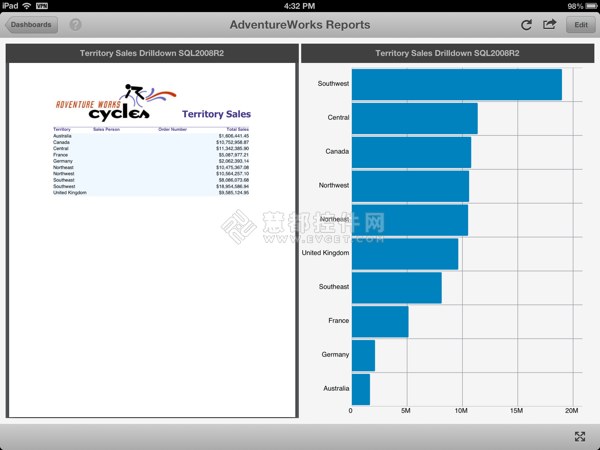Select the Southeast bar in the chart
Image resolution: width=600 pixels, height=450 pixels.
click(x=397, y=288)
